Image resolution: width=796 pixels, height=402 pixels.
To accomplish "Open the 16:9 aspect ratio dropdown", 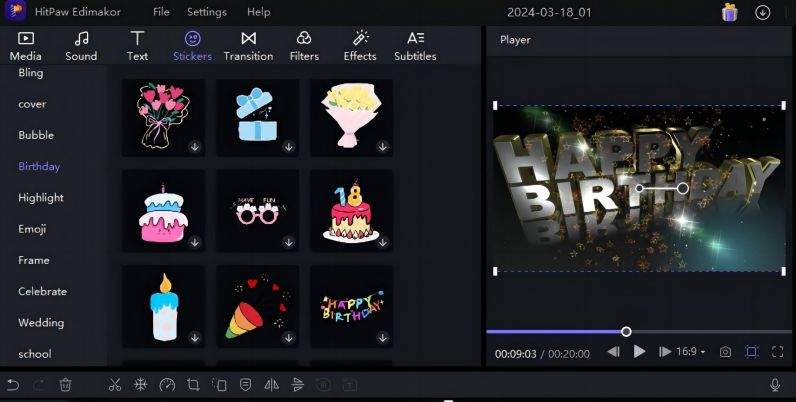I will coord(691,351).
